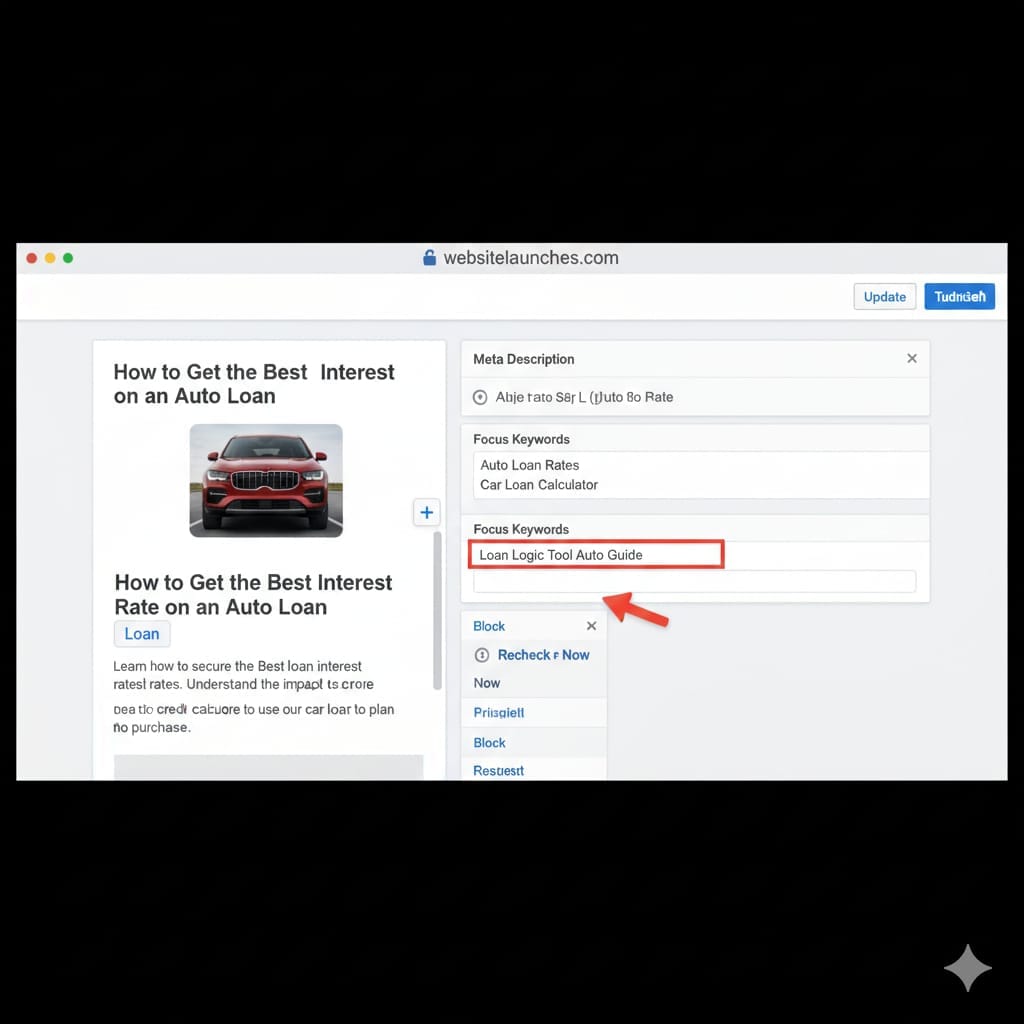Image resolution: width=1024 pixels, height=1024 pixels.
Task: Click the 'Recheck Now' link
Action: click(x=543, y=655)
